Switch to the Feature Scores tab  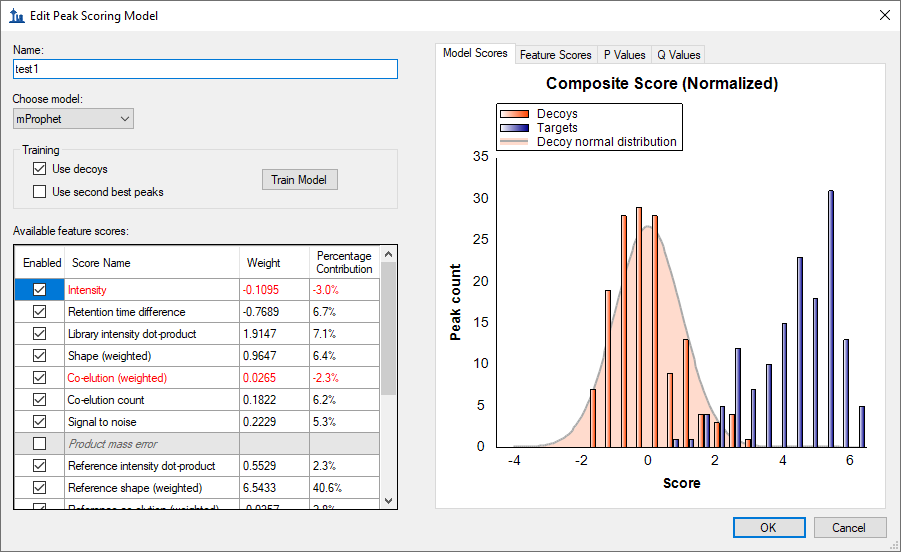point(555,55)
